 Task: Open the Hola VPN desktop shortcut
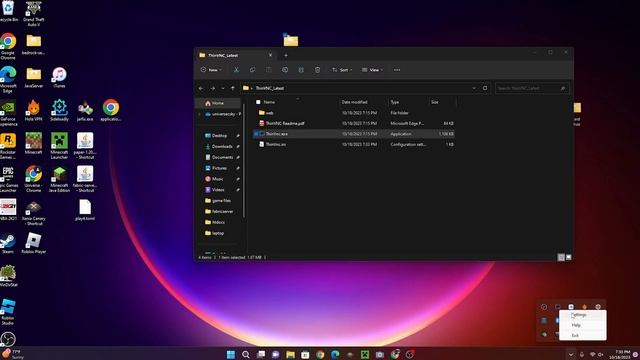(x=33, y=111)
